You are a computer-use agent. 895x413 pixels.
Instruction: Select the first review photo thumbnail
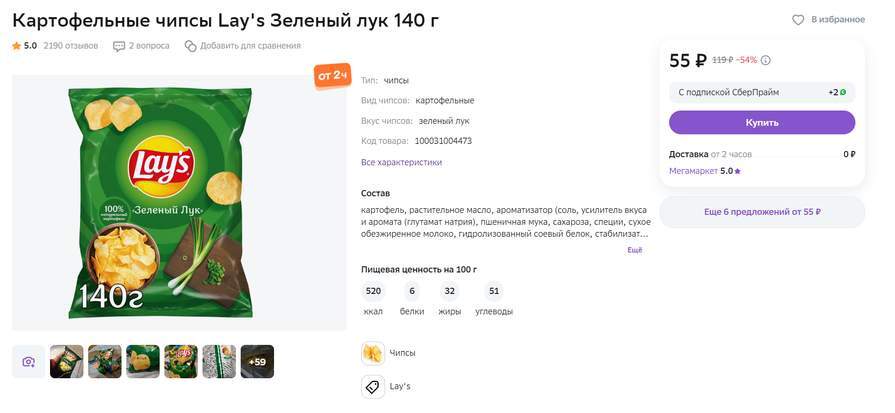67,362
